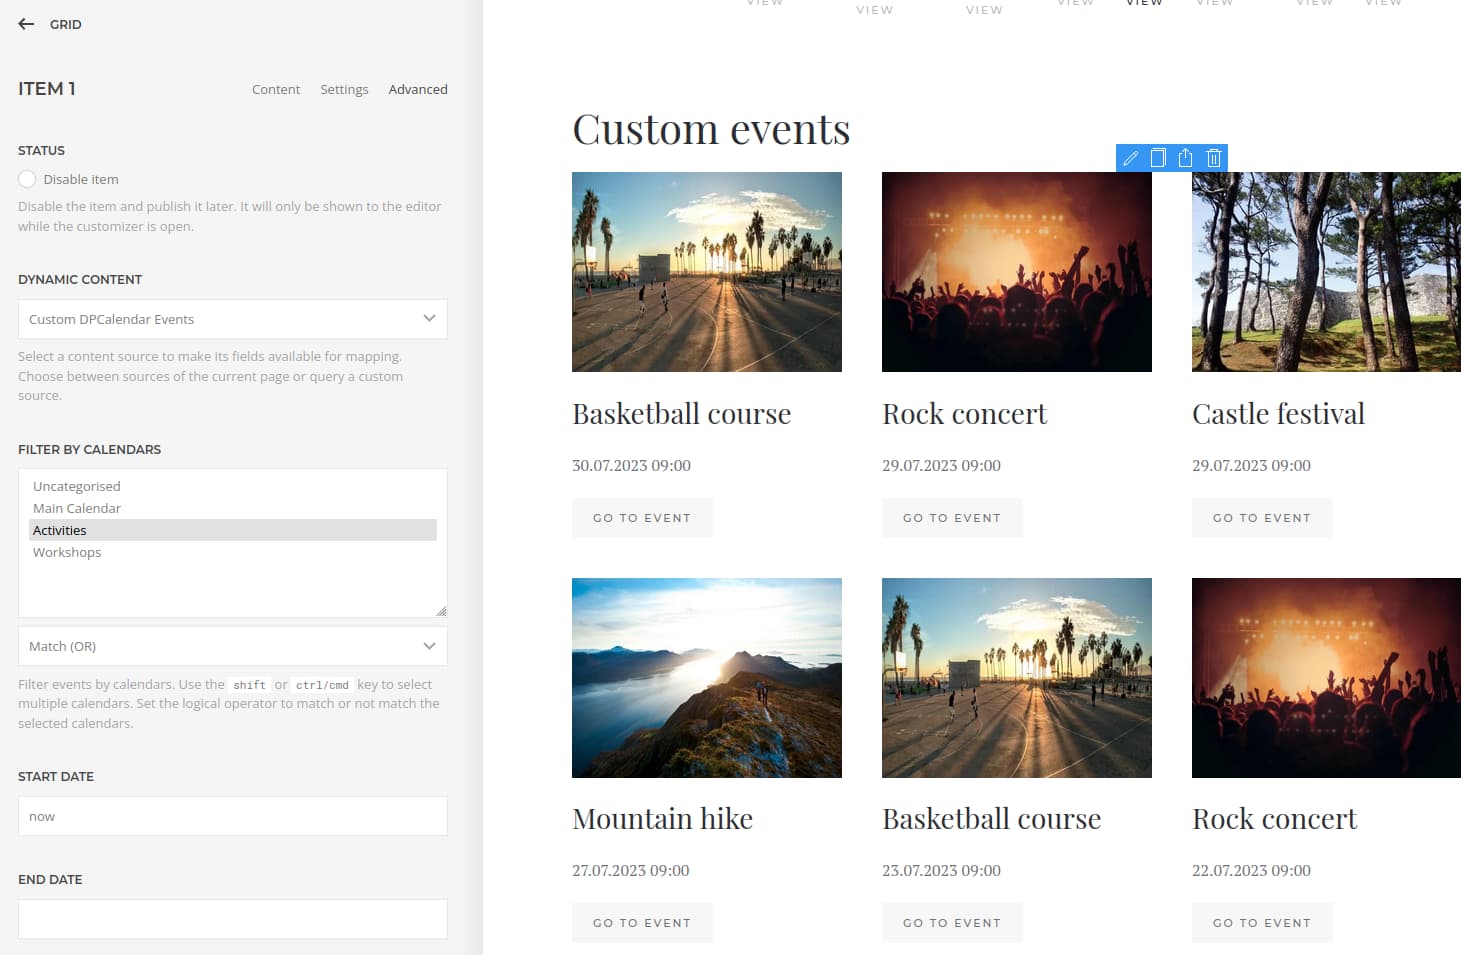Click GO TO EVENT under Basketball course
1461x955 pixels.
(x=642, y=517)
